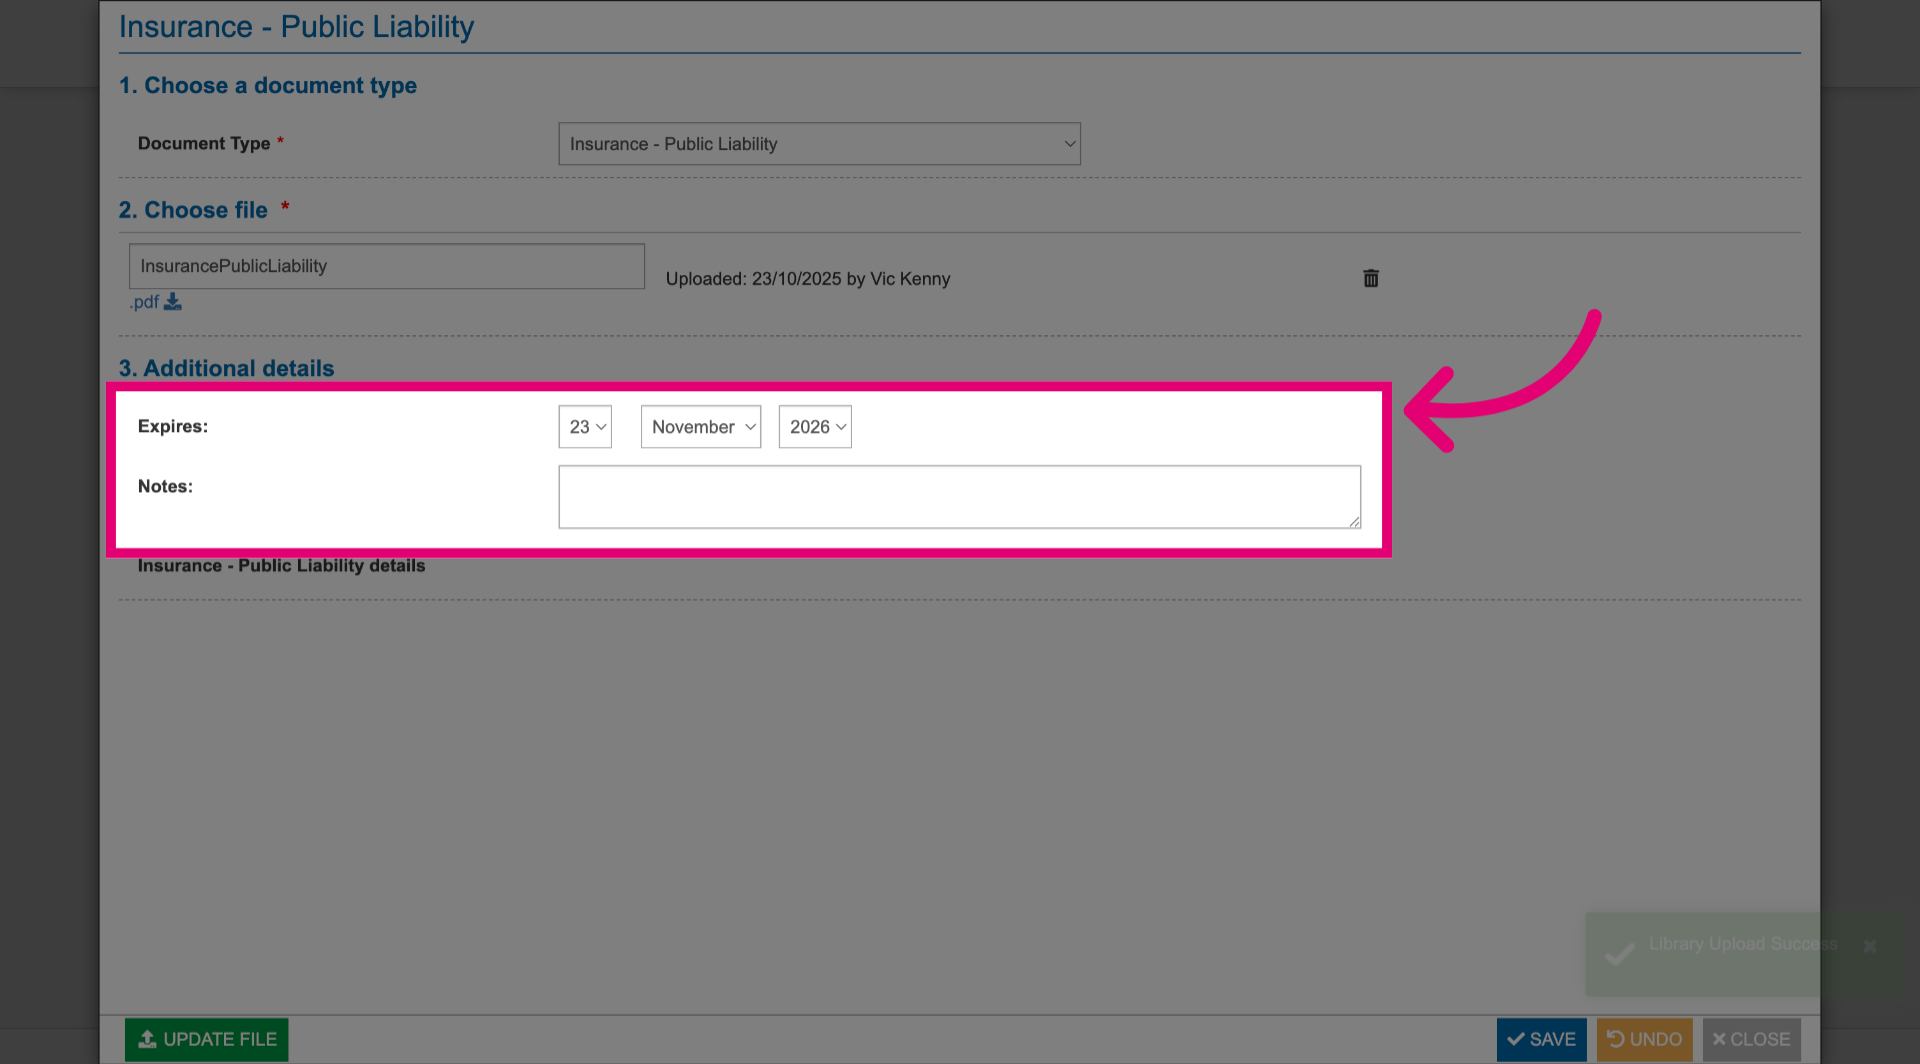Click the InsurancePublicLiability file name field
This screenshot has height=1064, width=1920.
click(387, 266)
